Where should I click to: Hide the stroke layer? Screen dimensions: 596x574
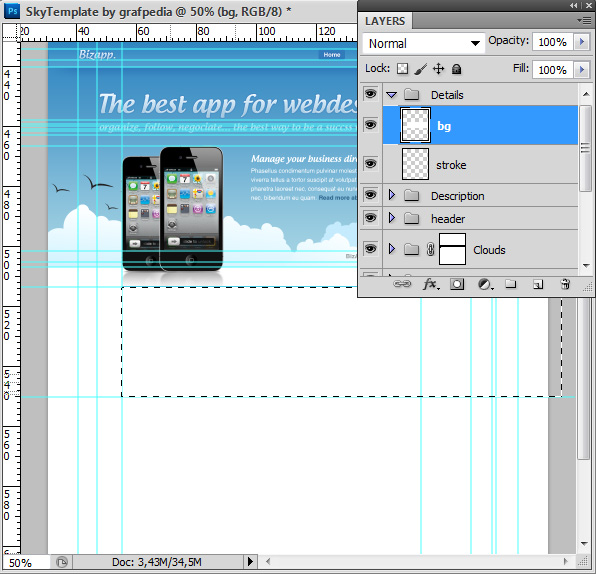(x=371, y=164)
